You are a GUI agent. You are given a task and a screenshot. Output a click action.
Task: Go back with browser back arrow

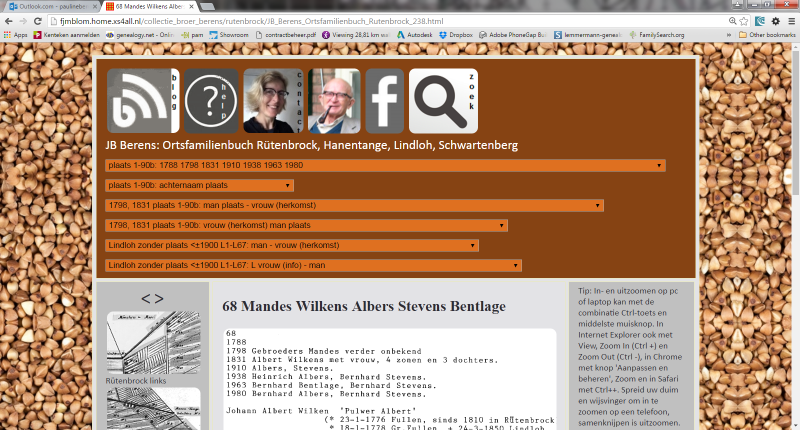pyautogui.click(x=9, y=21)
